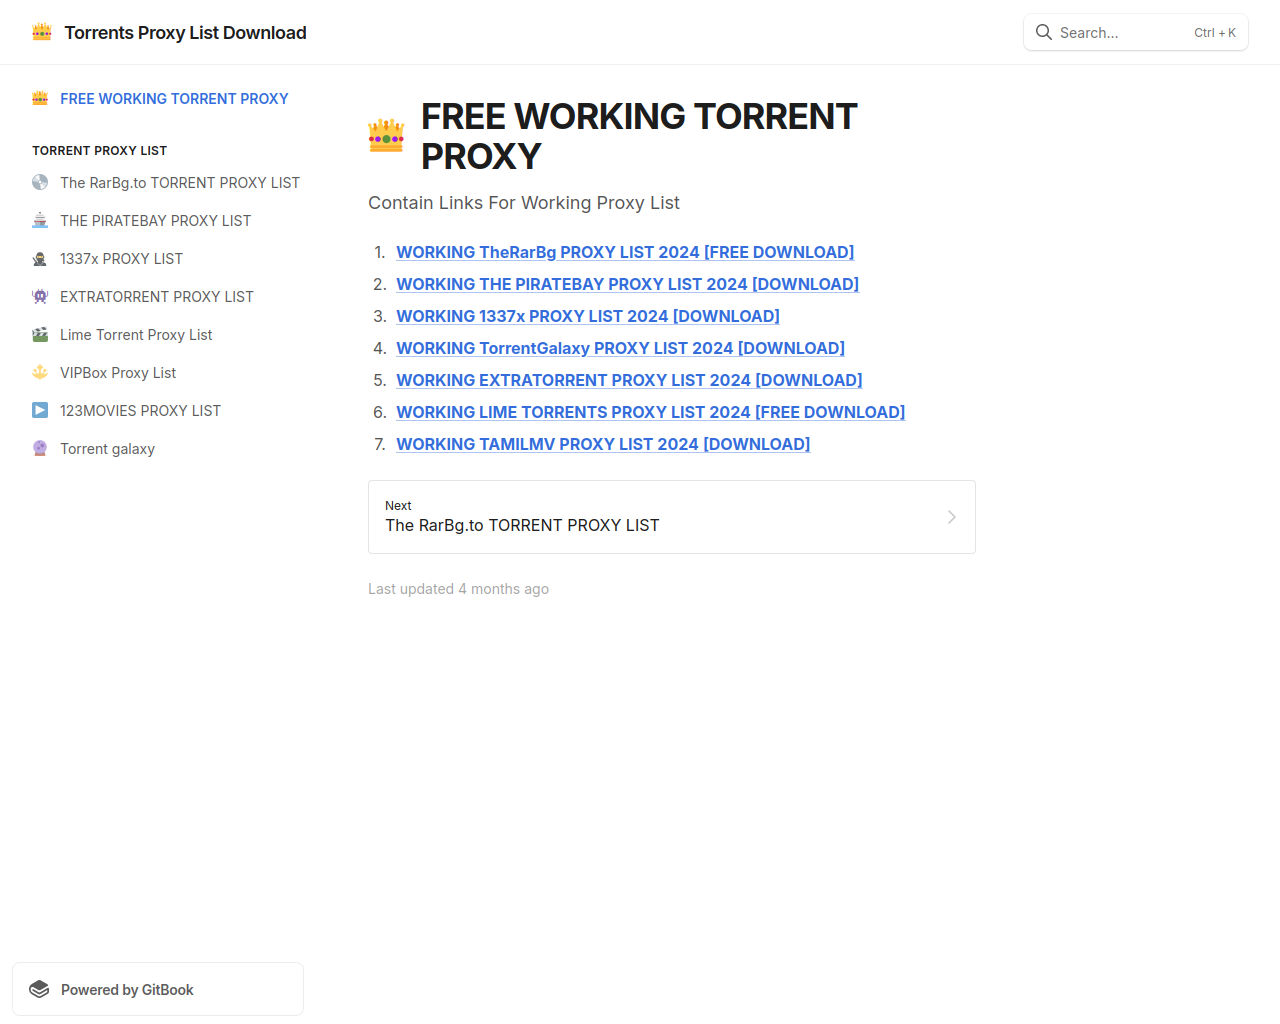Click the Next page chevron arrow
Image resolution: width=1280 pixels, height=1024 pixels.
951,517
